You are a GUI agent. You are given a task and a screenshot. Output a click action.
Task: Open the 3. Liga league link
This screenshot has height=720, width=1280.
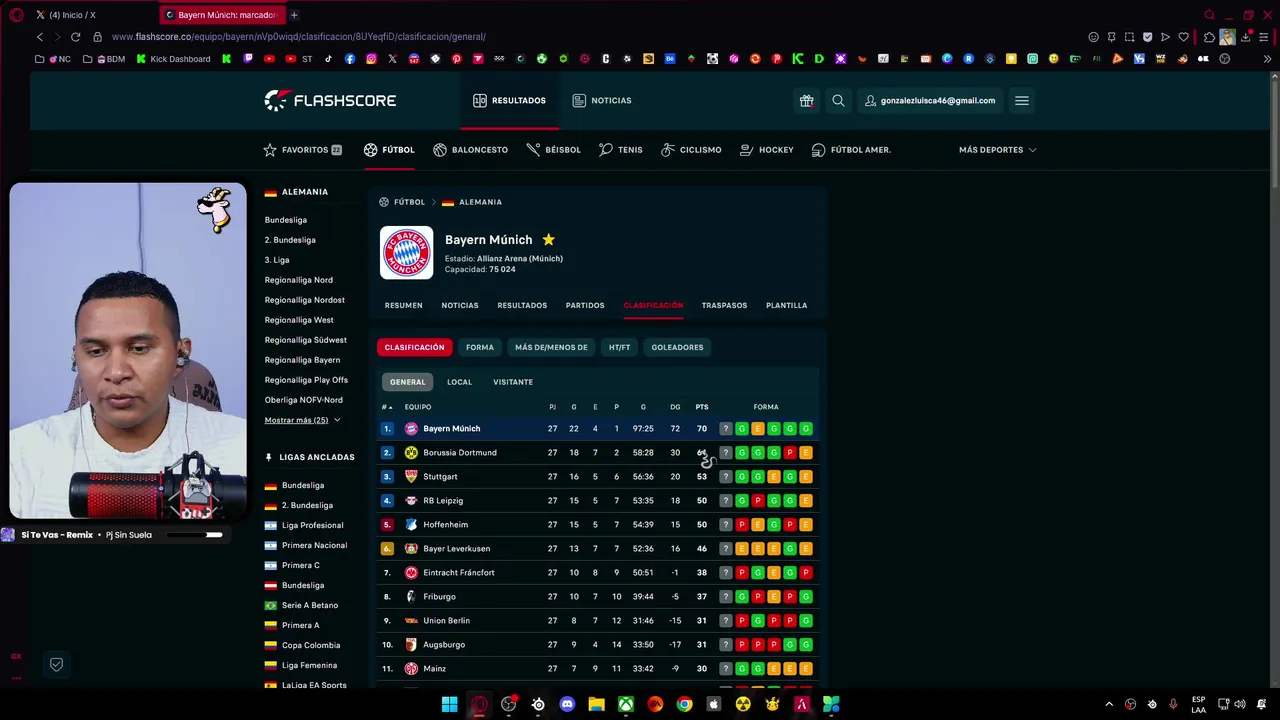pyautogui.click(x=277, y=260)
